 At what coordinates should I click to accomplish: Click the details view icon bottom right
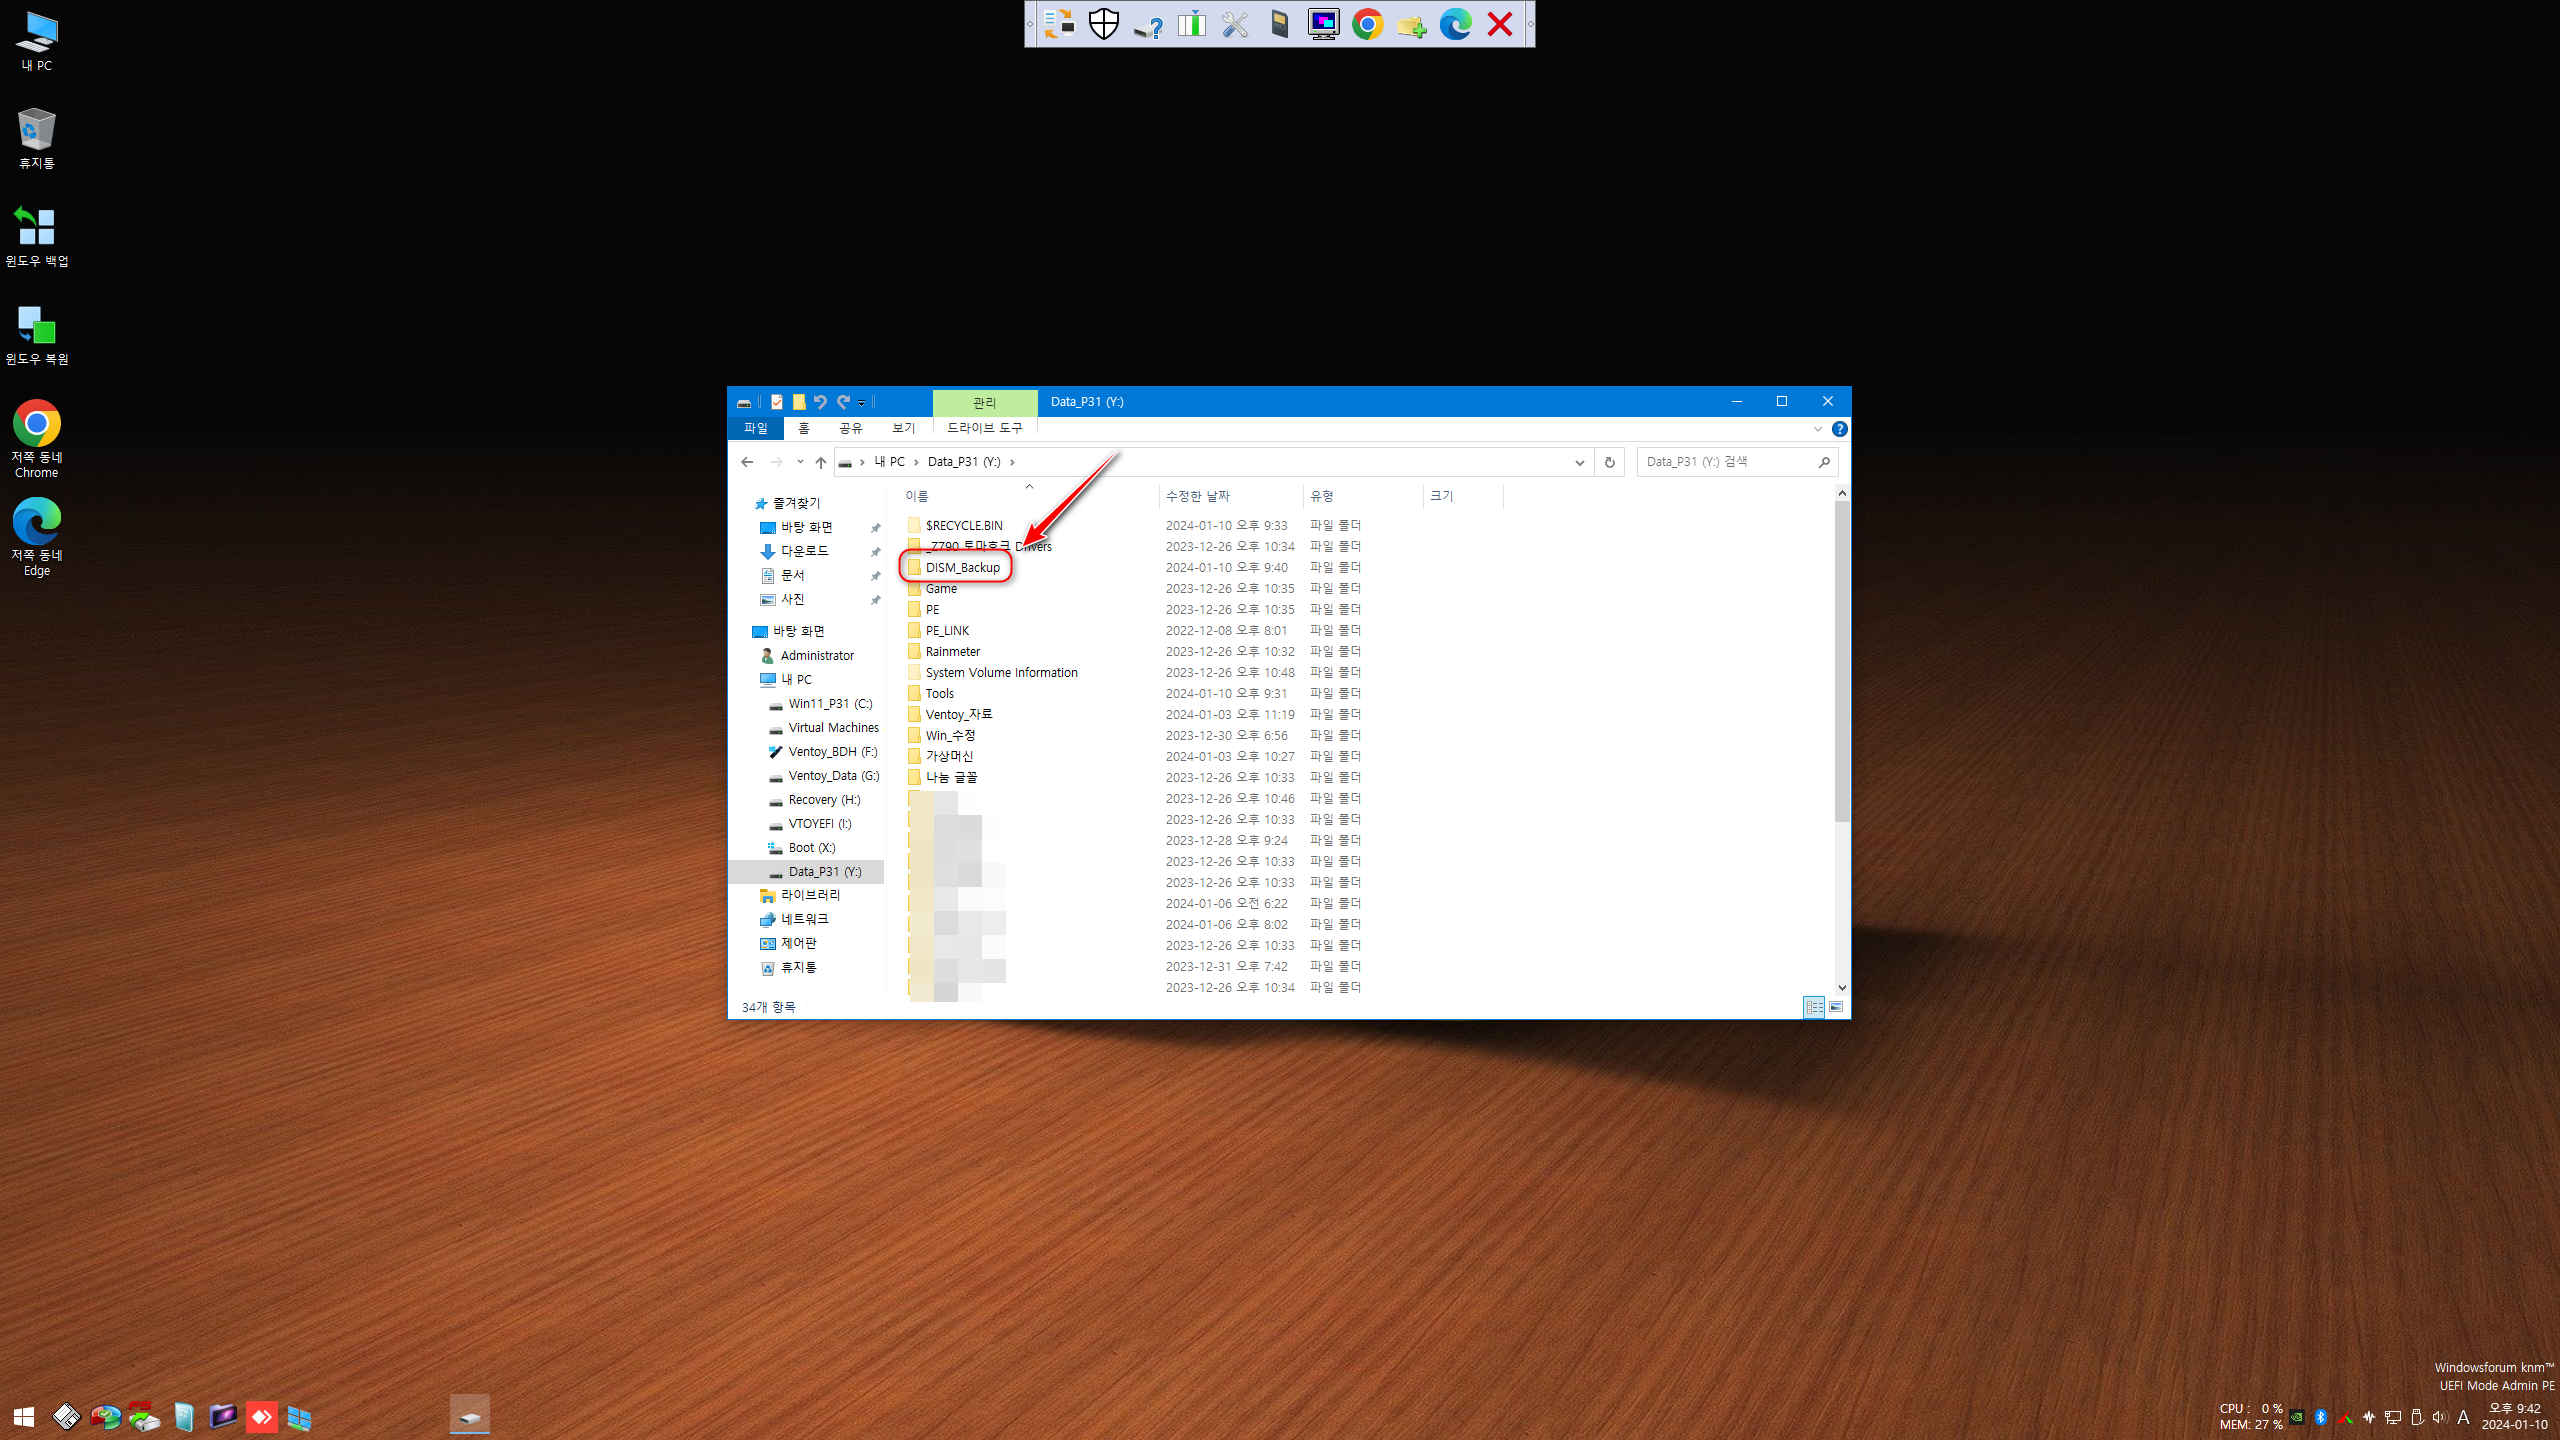(x=1813, y=1004)
